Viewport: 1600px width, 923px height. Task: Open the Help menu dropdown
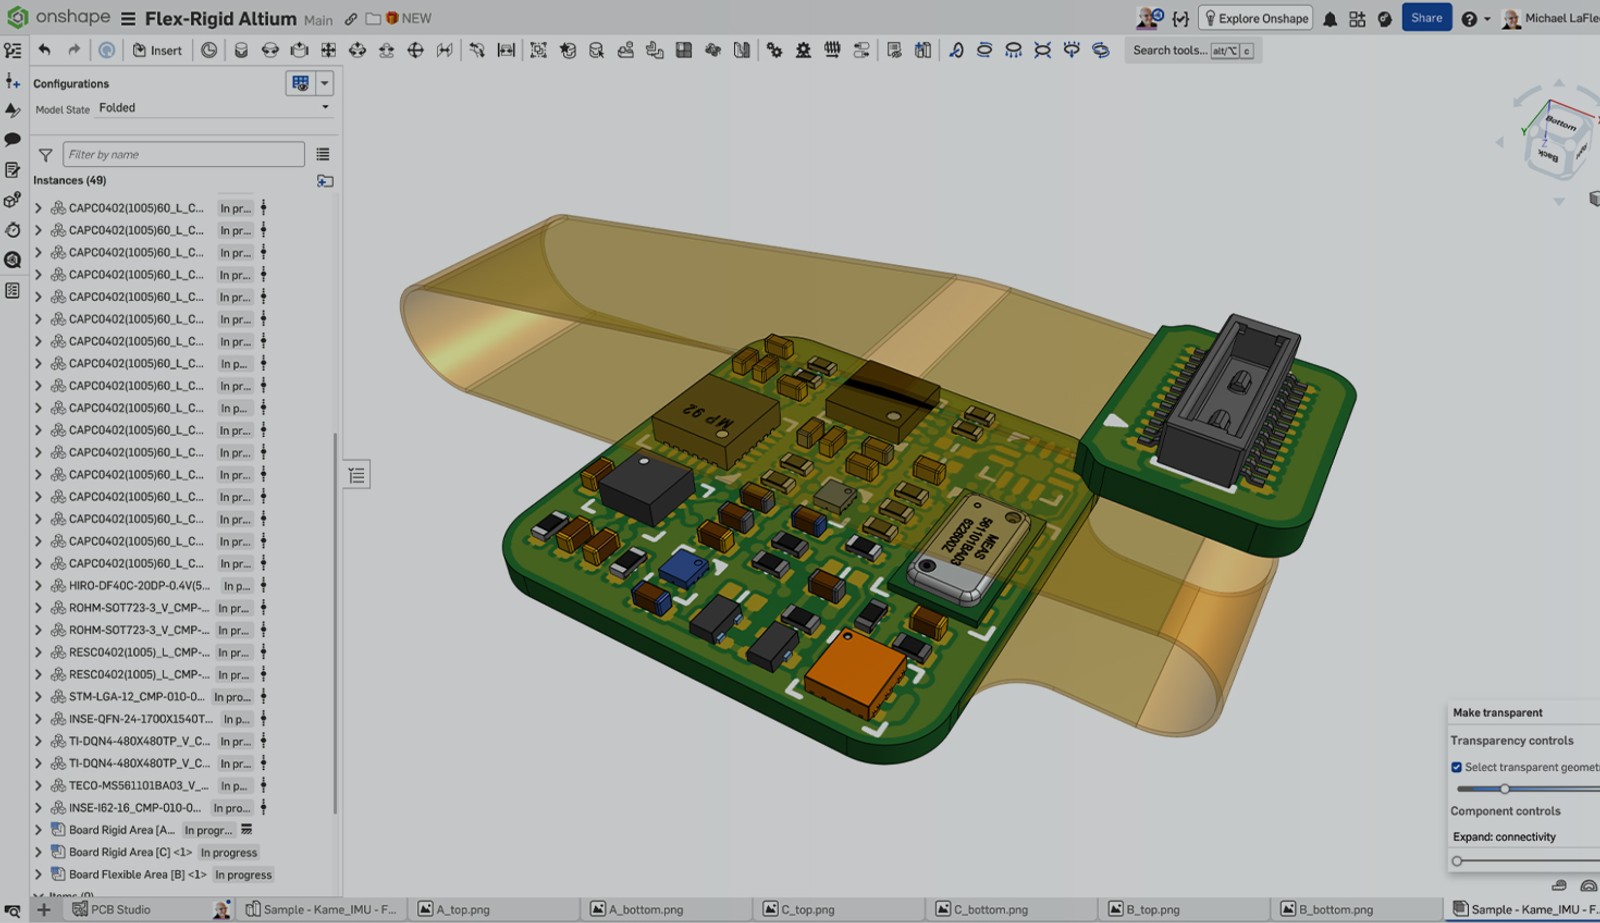click(x=1475, y=19)
